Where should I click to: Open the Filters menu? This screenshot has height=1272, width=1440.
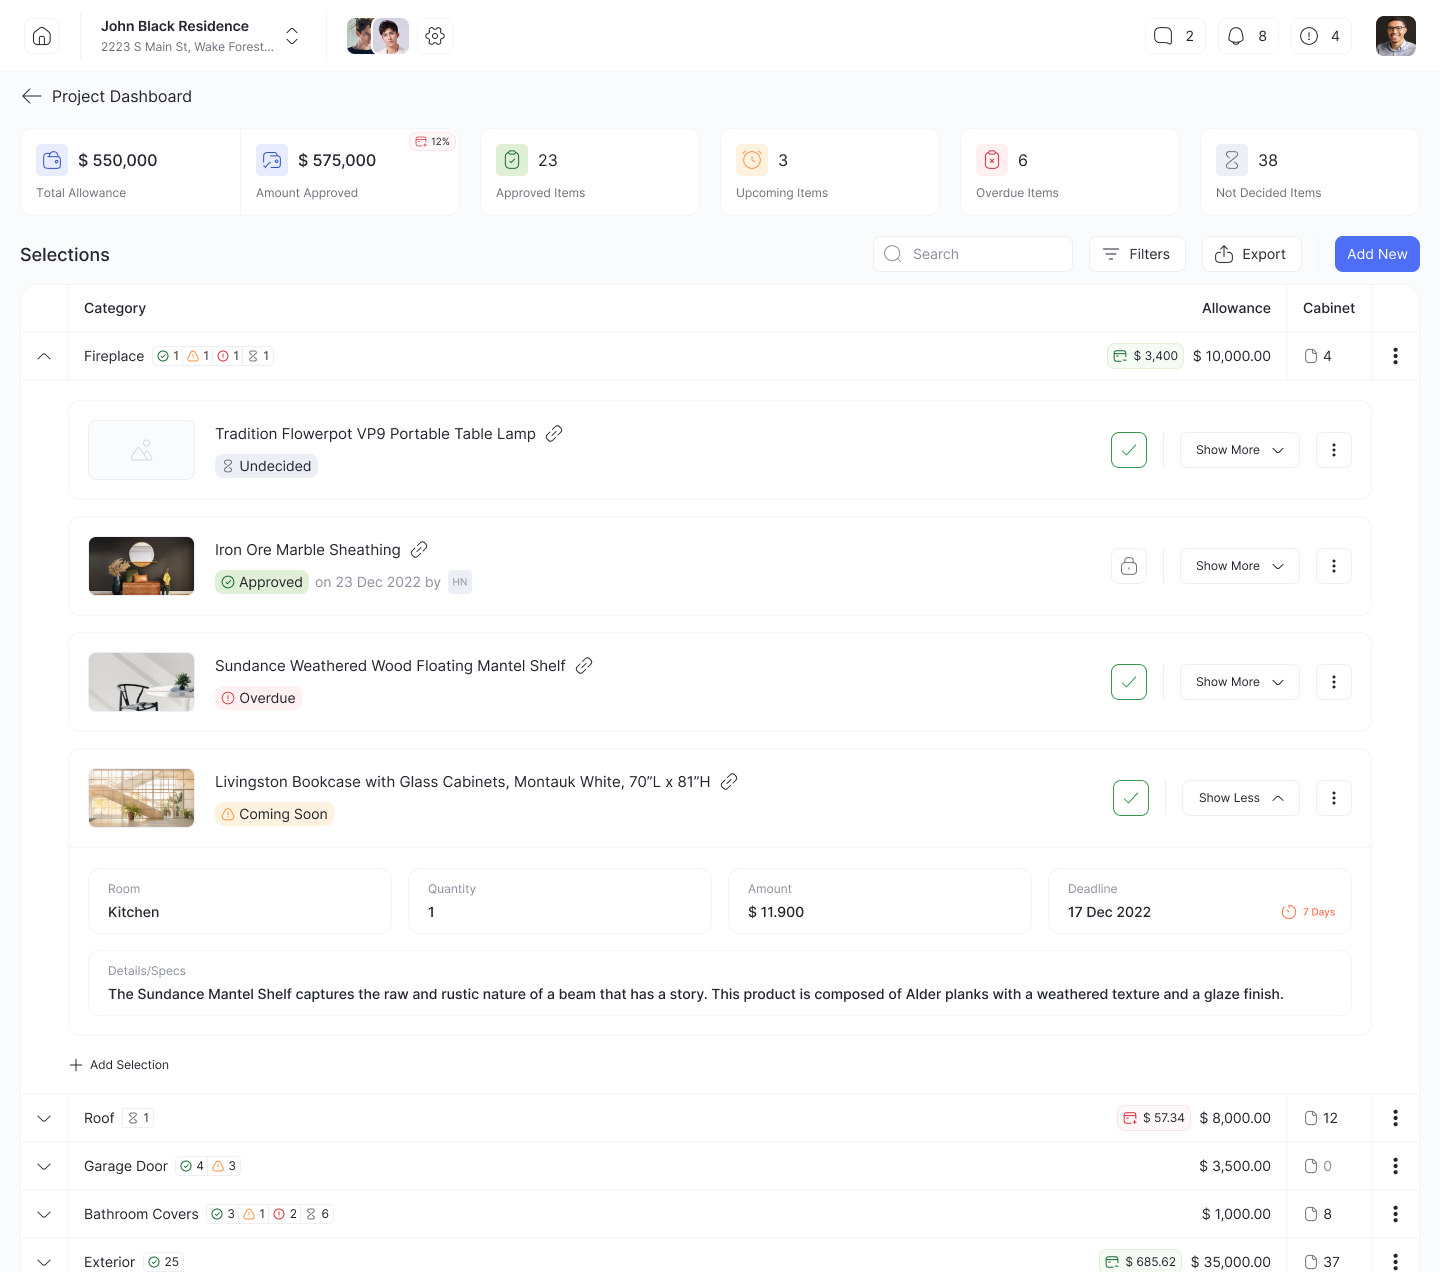pyautogui.click(x=1137, y=254)
